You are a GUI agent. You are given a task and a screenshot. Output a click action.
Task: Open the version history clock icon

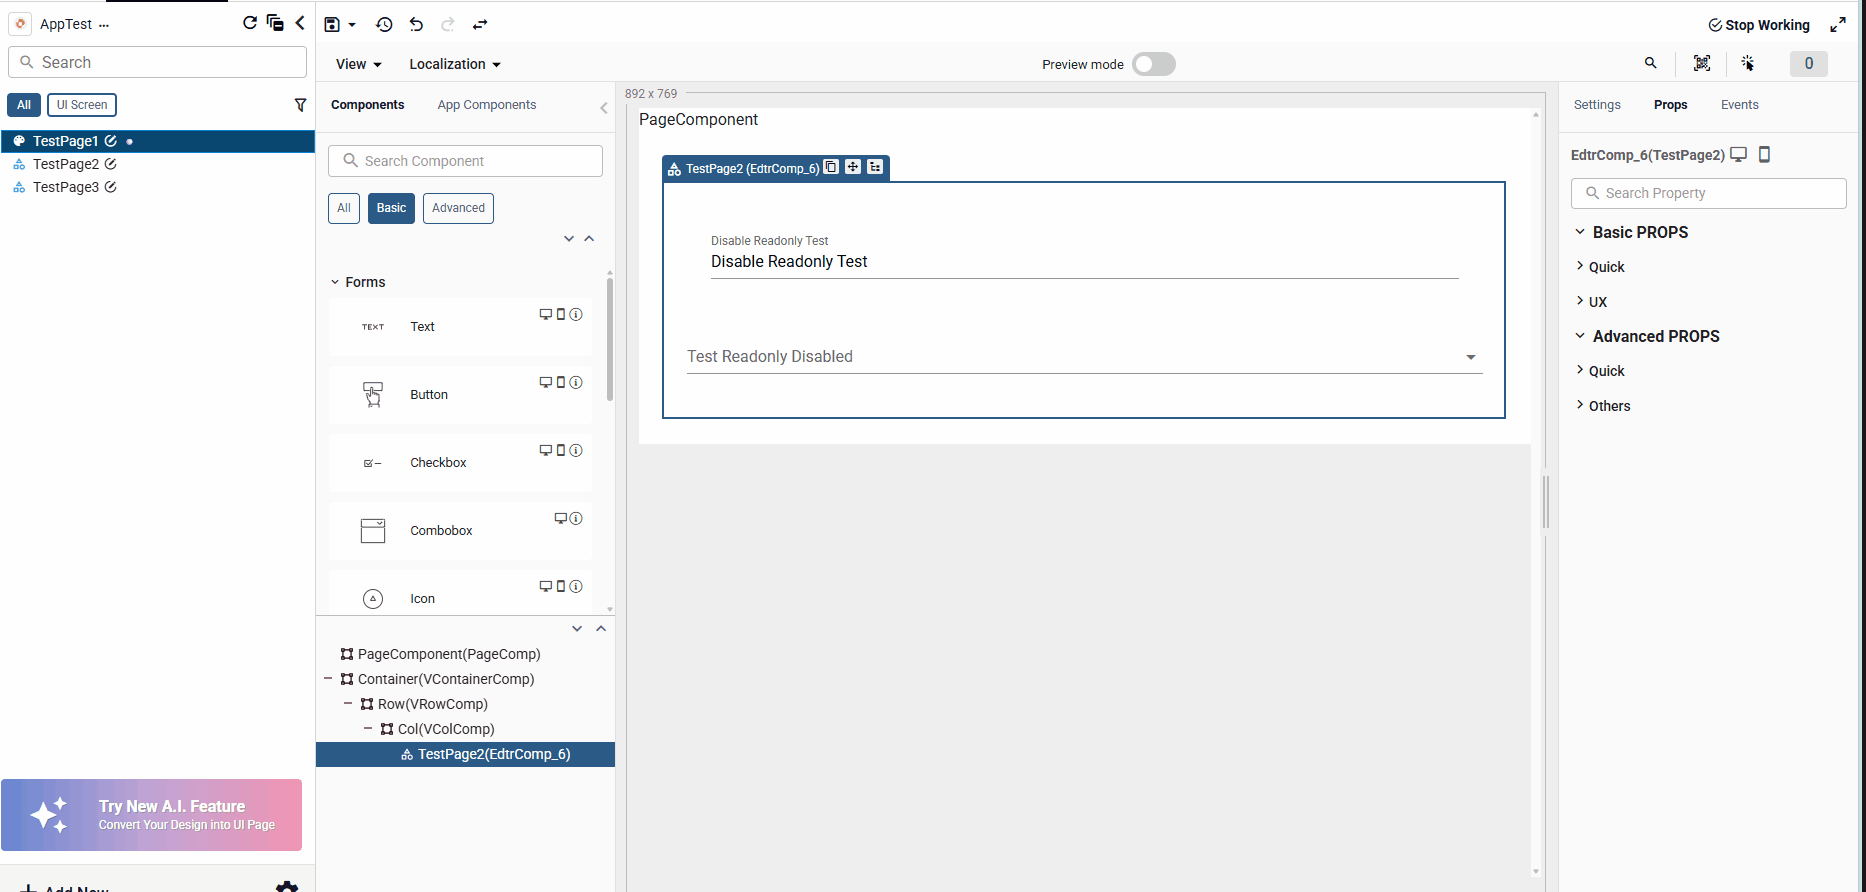(x=384, y=25)
